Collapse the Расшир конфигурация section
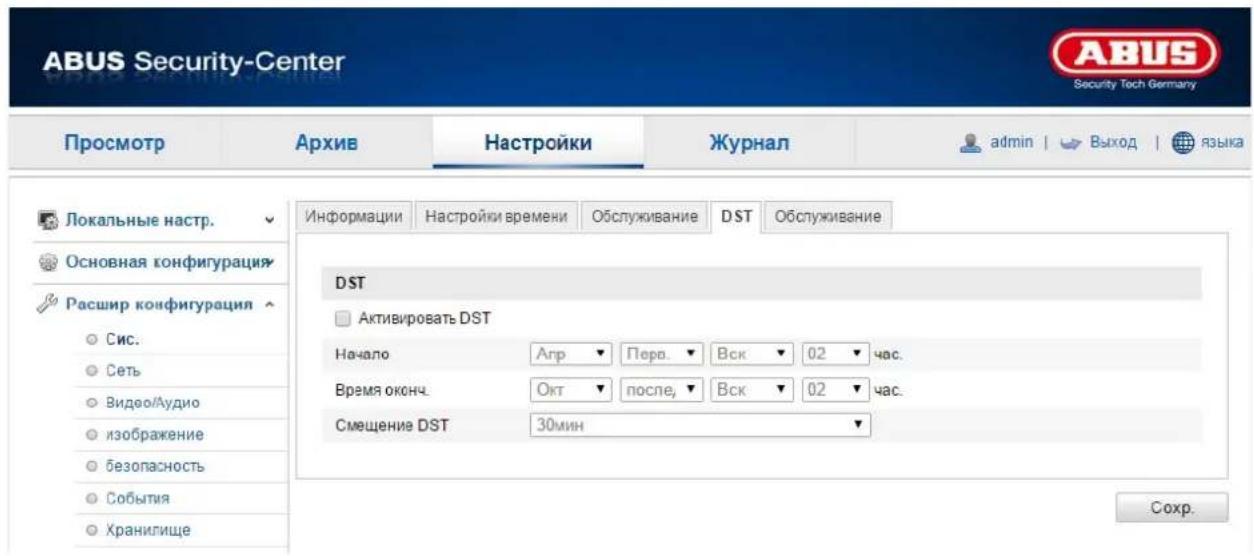This screenshot has width=1254, height=556. (269, 306)
